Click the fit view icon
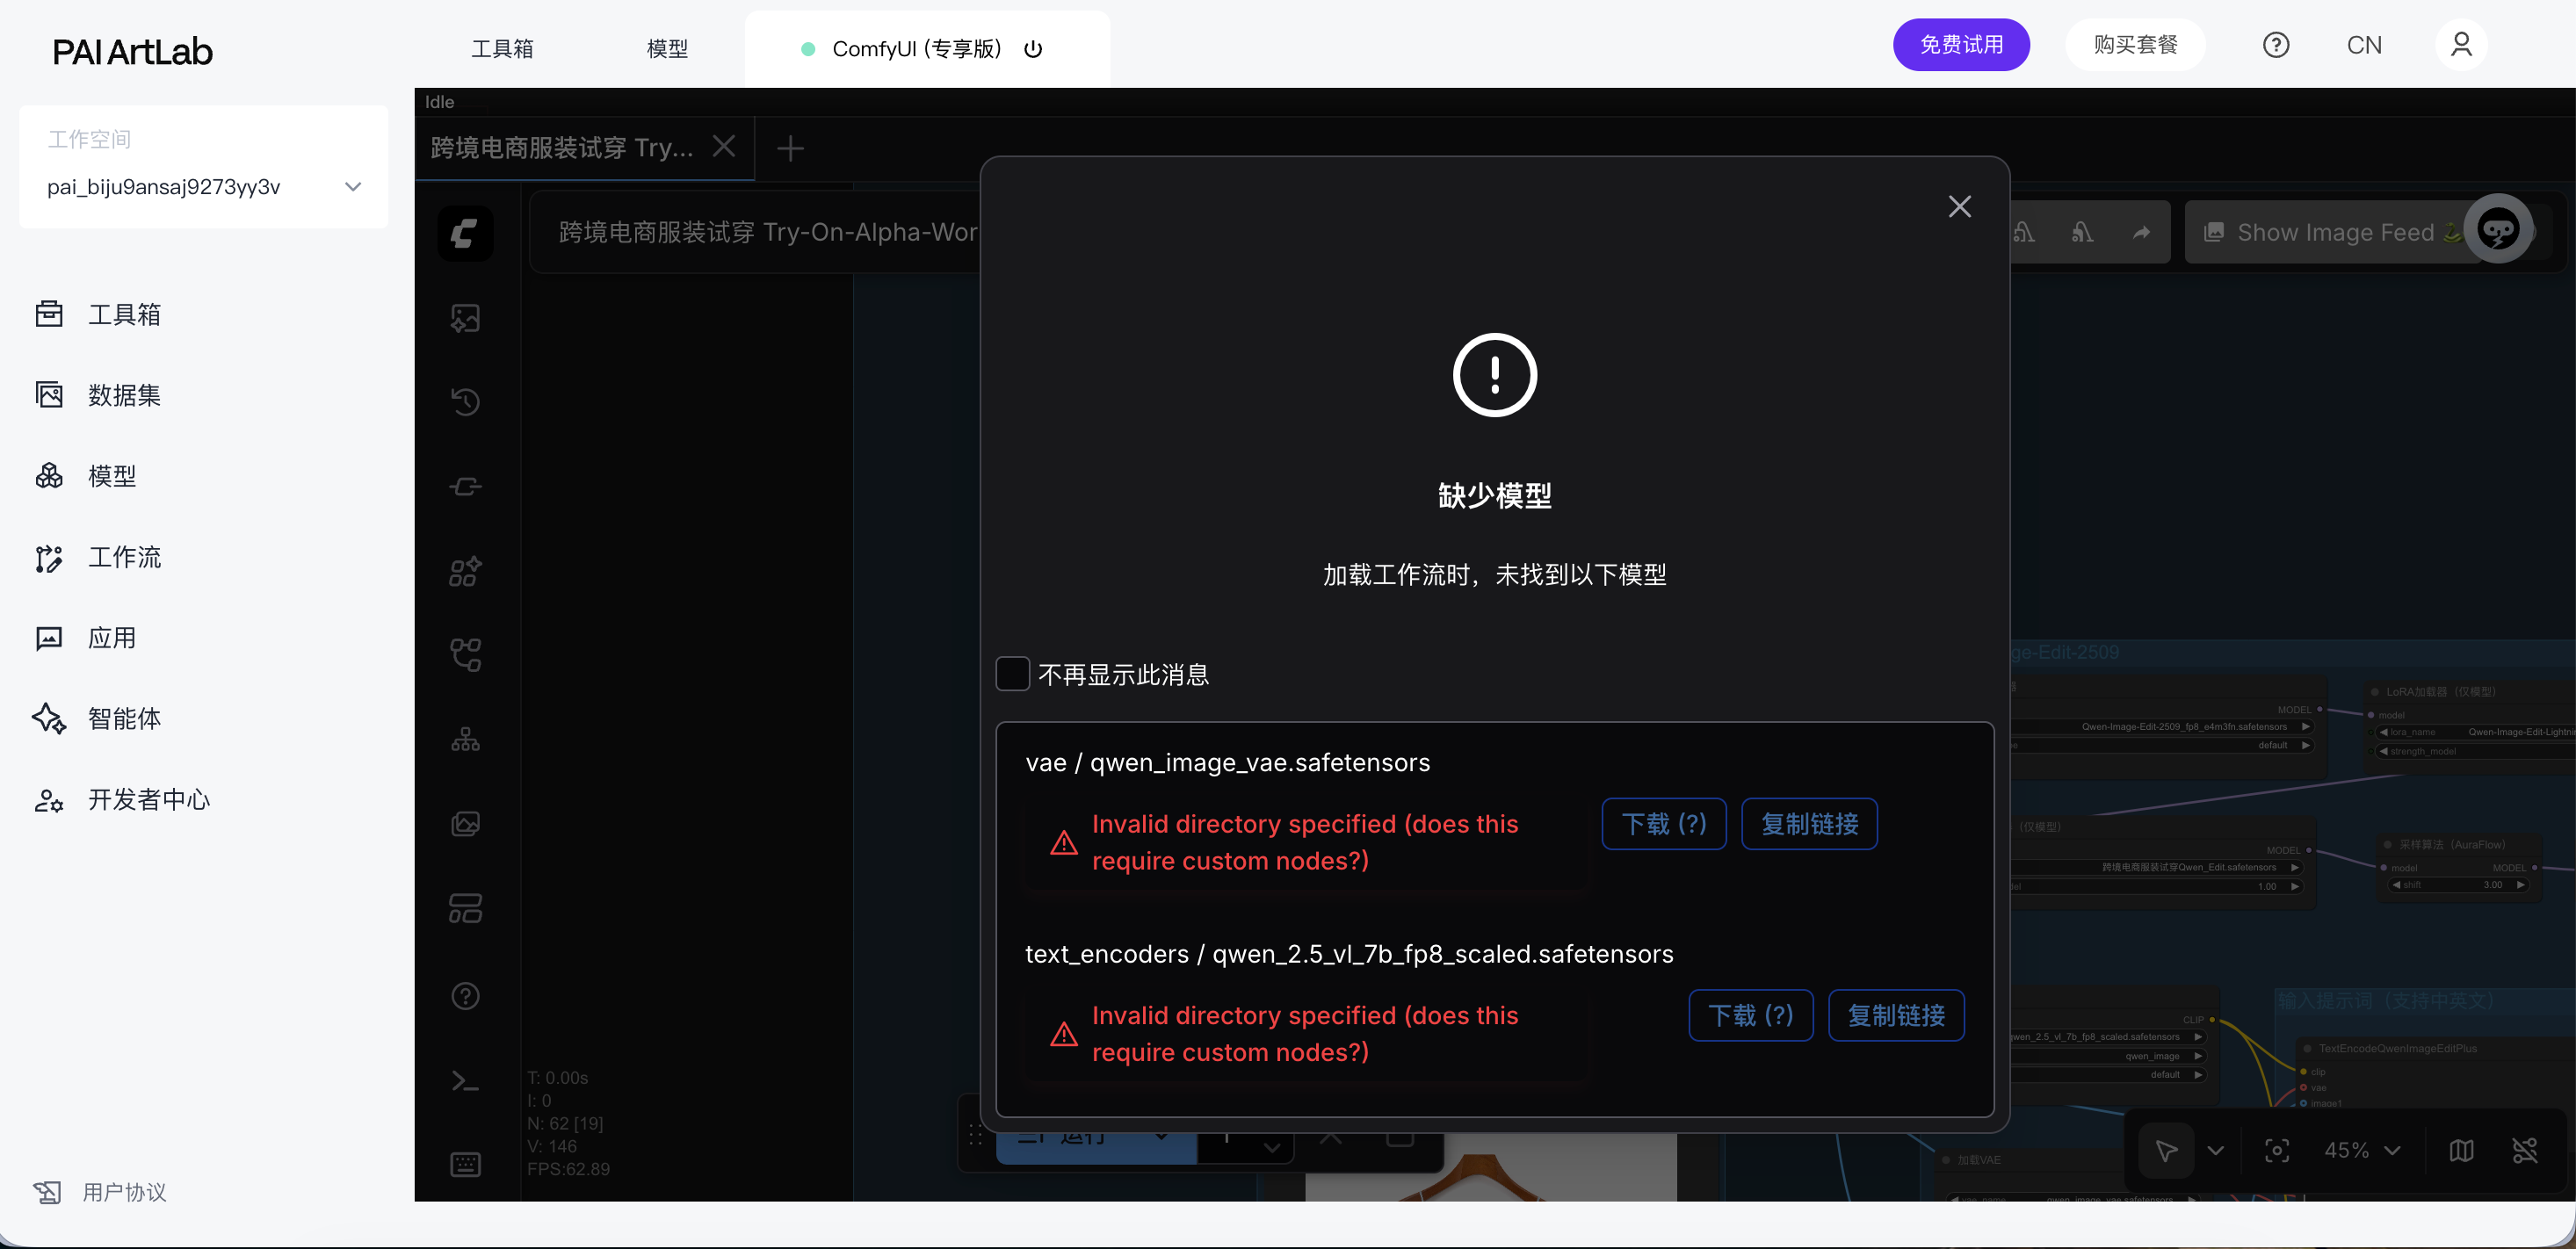2576x1249 pixels. pos(2276,1150)
